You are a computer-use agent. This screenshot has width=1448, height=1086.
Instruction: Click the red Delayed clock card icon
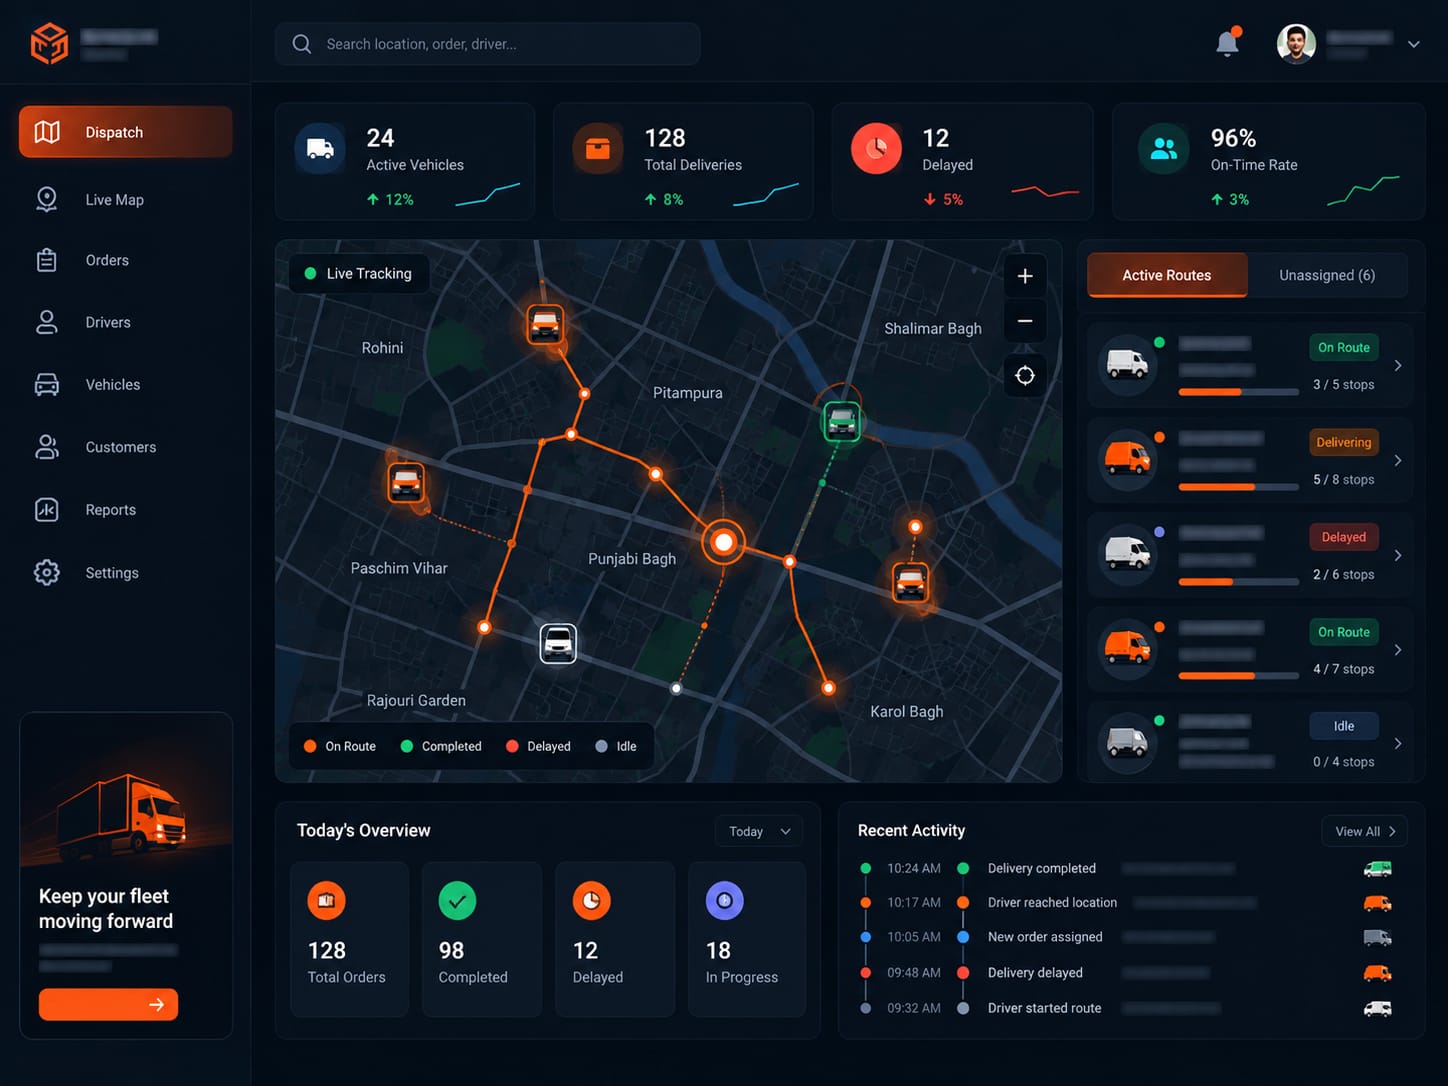876,149
